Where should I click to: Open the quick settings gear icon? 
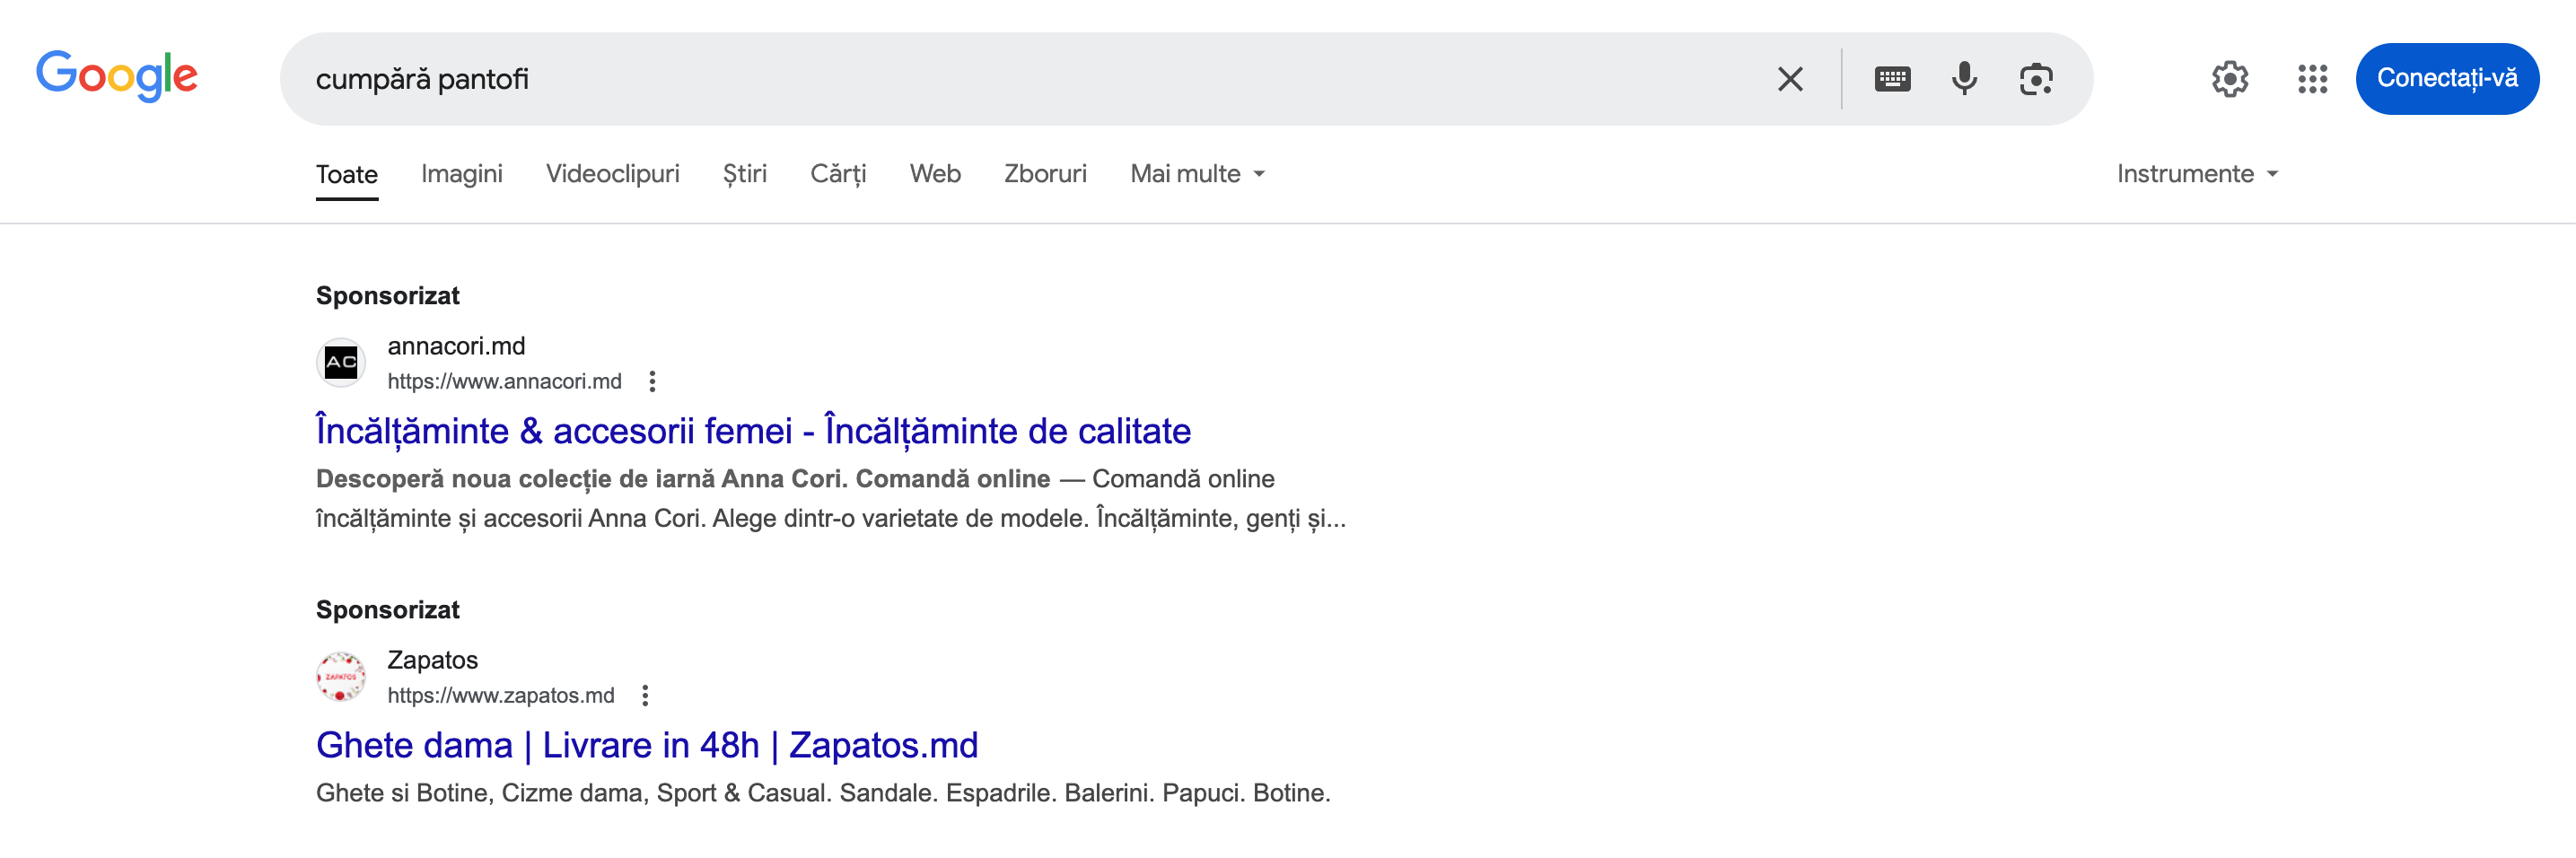pos(2230,79)
